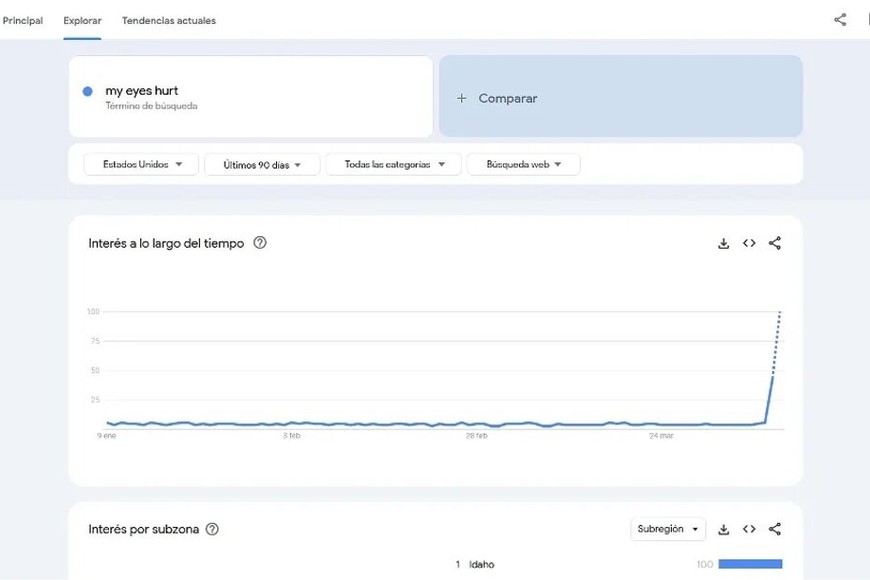The image size is (870, 580).
Task: Open embed code for interest over time chart
Action: (x=749, y=243)
